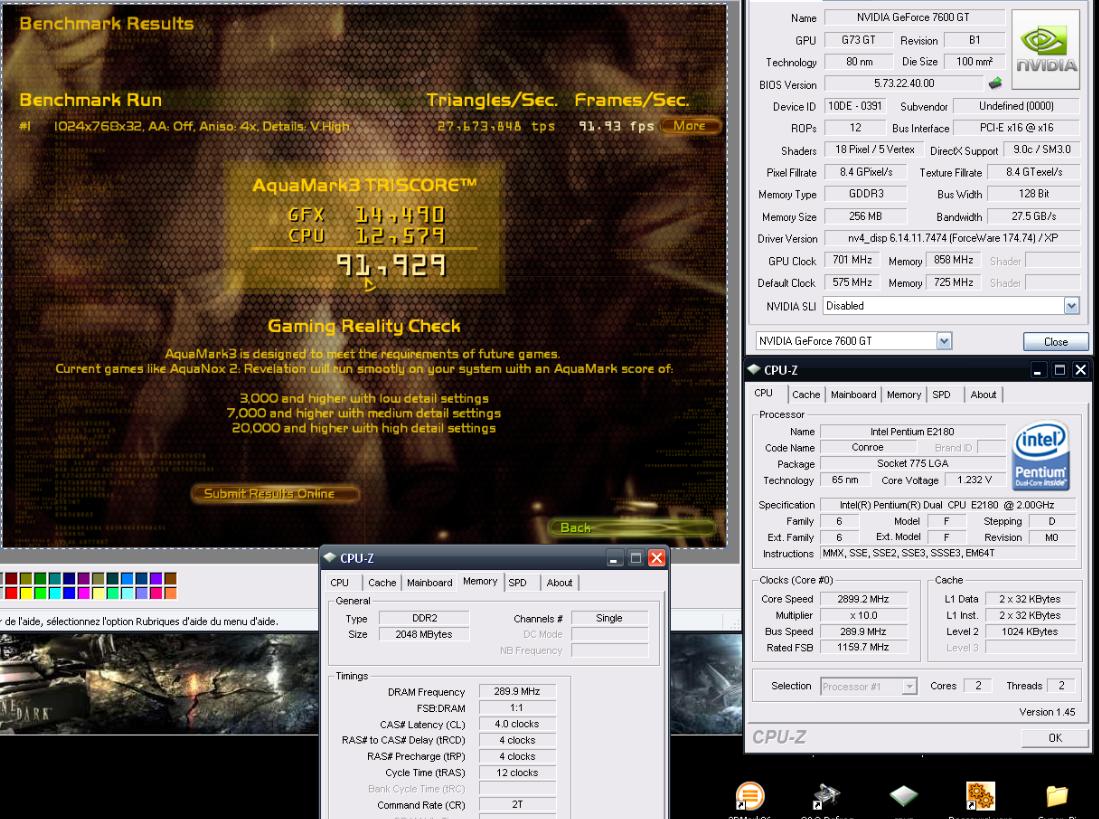Click the Rated FSB value 1159.7 MHz
The width and height of the screenshot is (1099, 819).
tap(863, 647)
